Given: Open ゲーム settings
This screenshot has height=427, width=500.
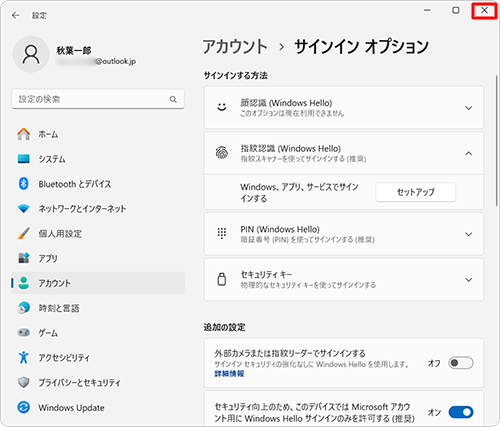Looking at the screenshot, I should 98,332.
